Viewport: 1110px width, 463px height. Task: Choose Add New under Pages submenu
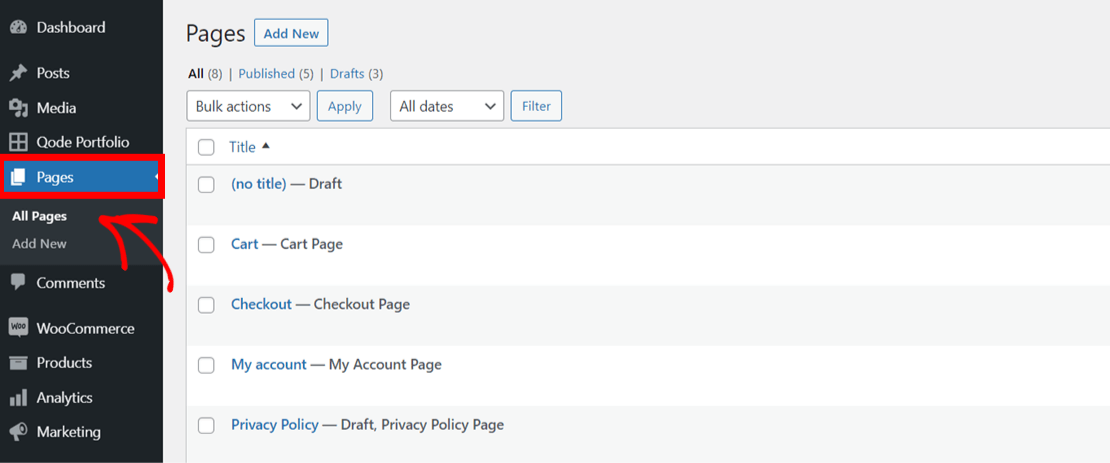tap(40, 244)
